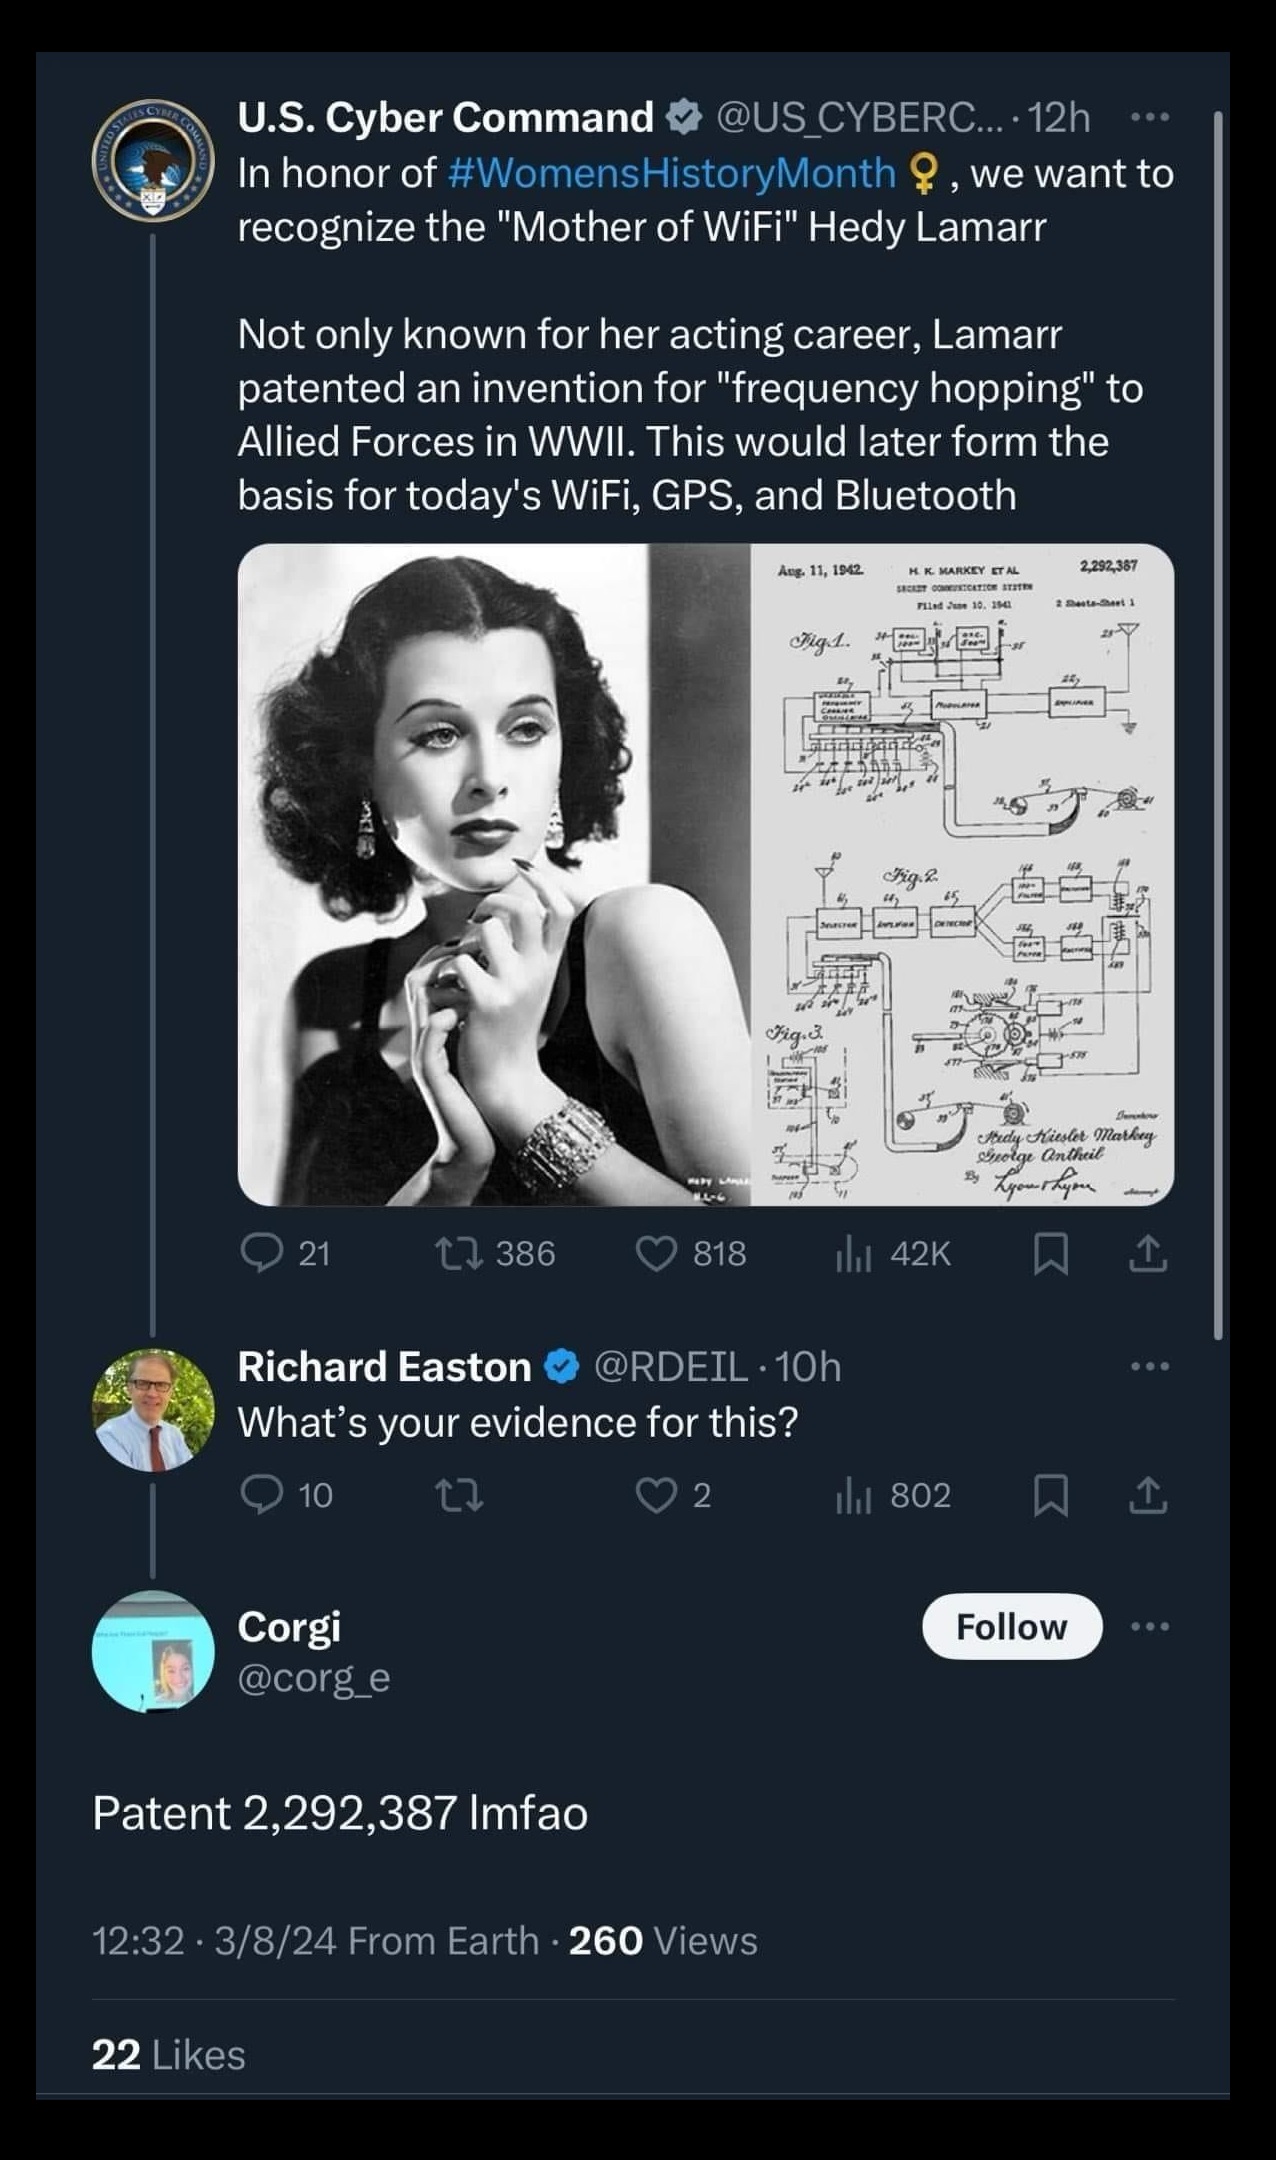Bookmark Richard Easton's tweet

click(x=1050, y=1495)
